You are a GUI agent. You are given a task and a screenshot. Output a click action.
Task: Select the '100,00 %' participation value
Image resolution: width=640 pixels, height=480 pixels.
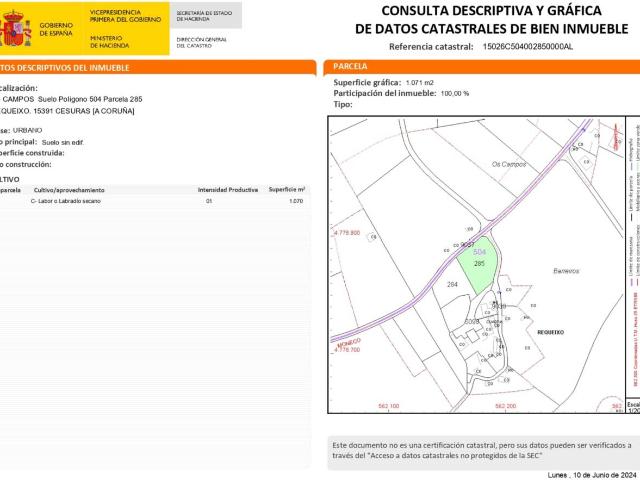455,93
